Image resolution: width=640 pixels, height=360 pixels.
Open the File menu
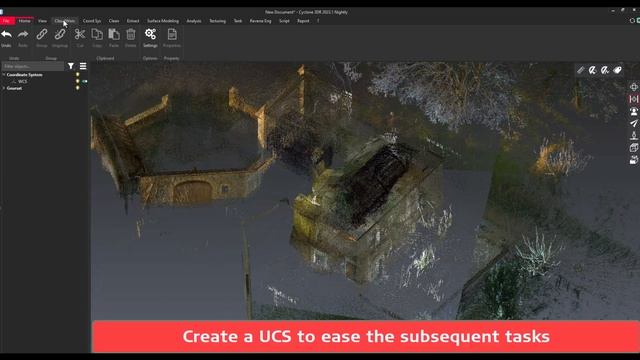pos(7,21)
